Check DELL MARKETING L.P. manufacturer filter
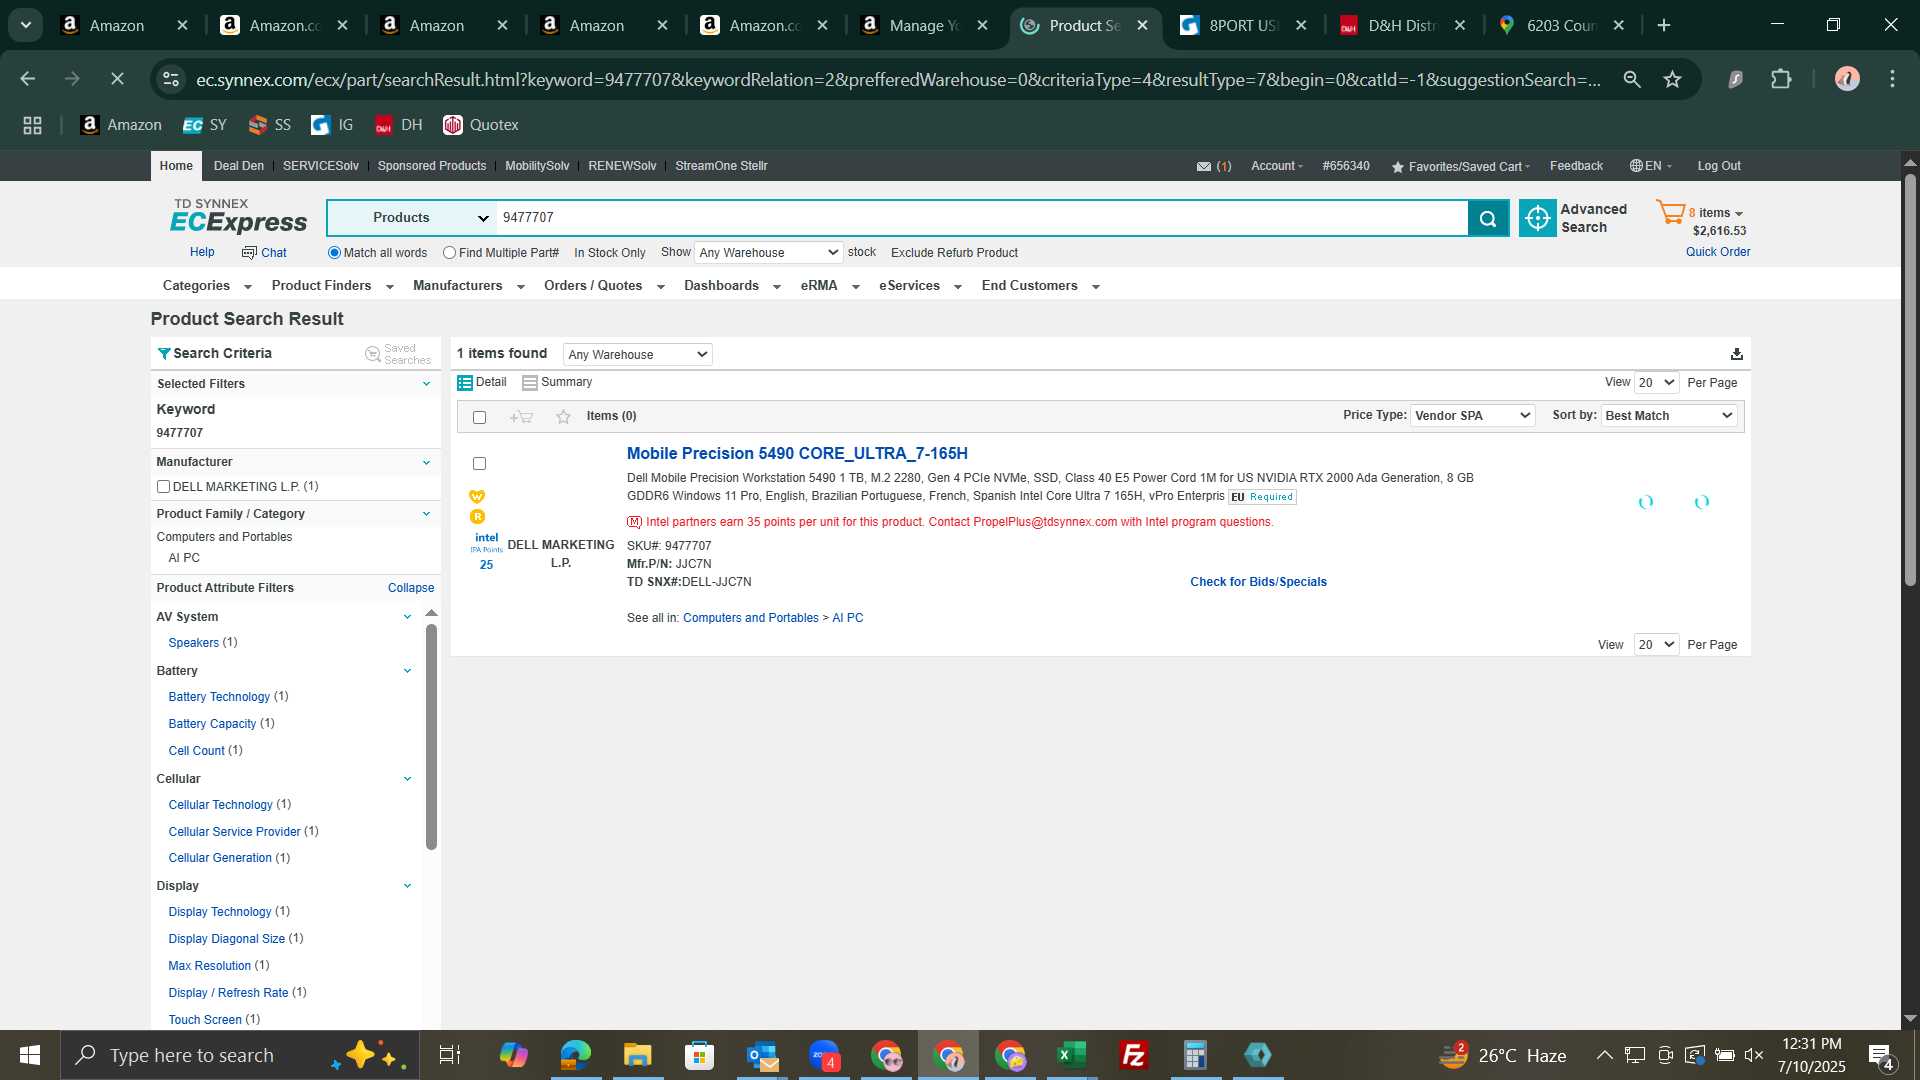 (163, 487)
